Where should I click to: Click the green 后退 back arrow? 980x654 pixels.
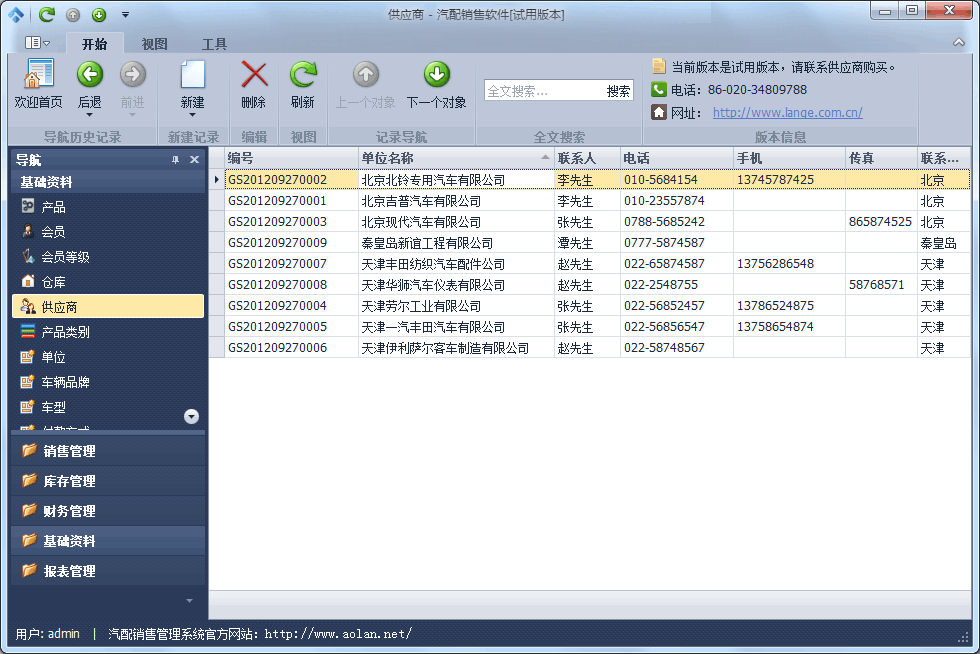click(x=90, y=76)
